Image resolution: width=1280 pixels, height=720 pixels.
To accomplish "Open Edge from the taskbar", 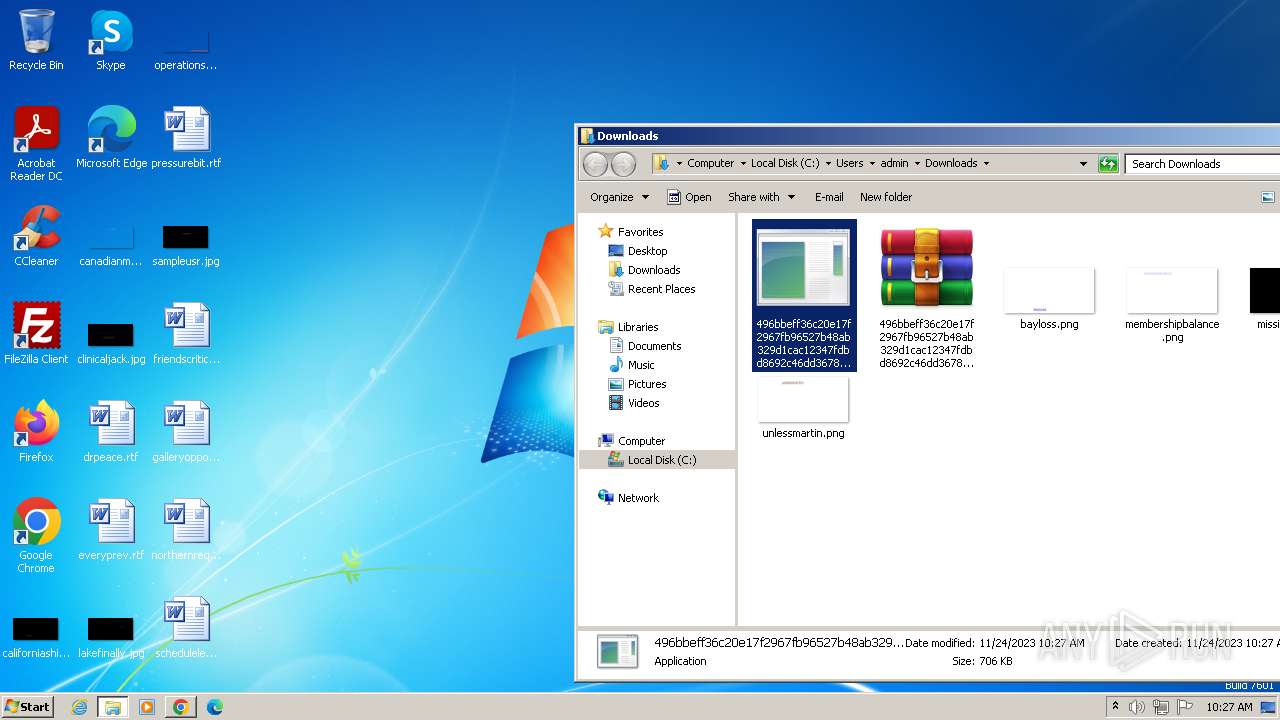I will click(214, 707).
